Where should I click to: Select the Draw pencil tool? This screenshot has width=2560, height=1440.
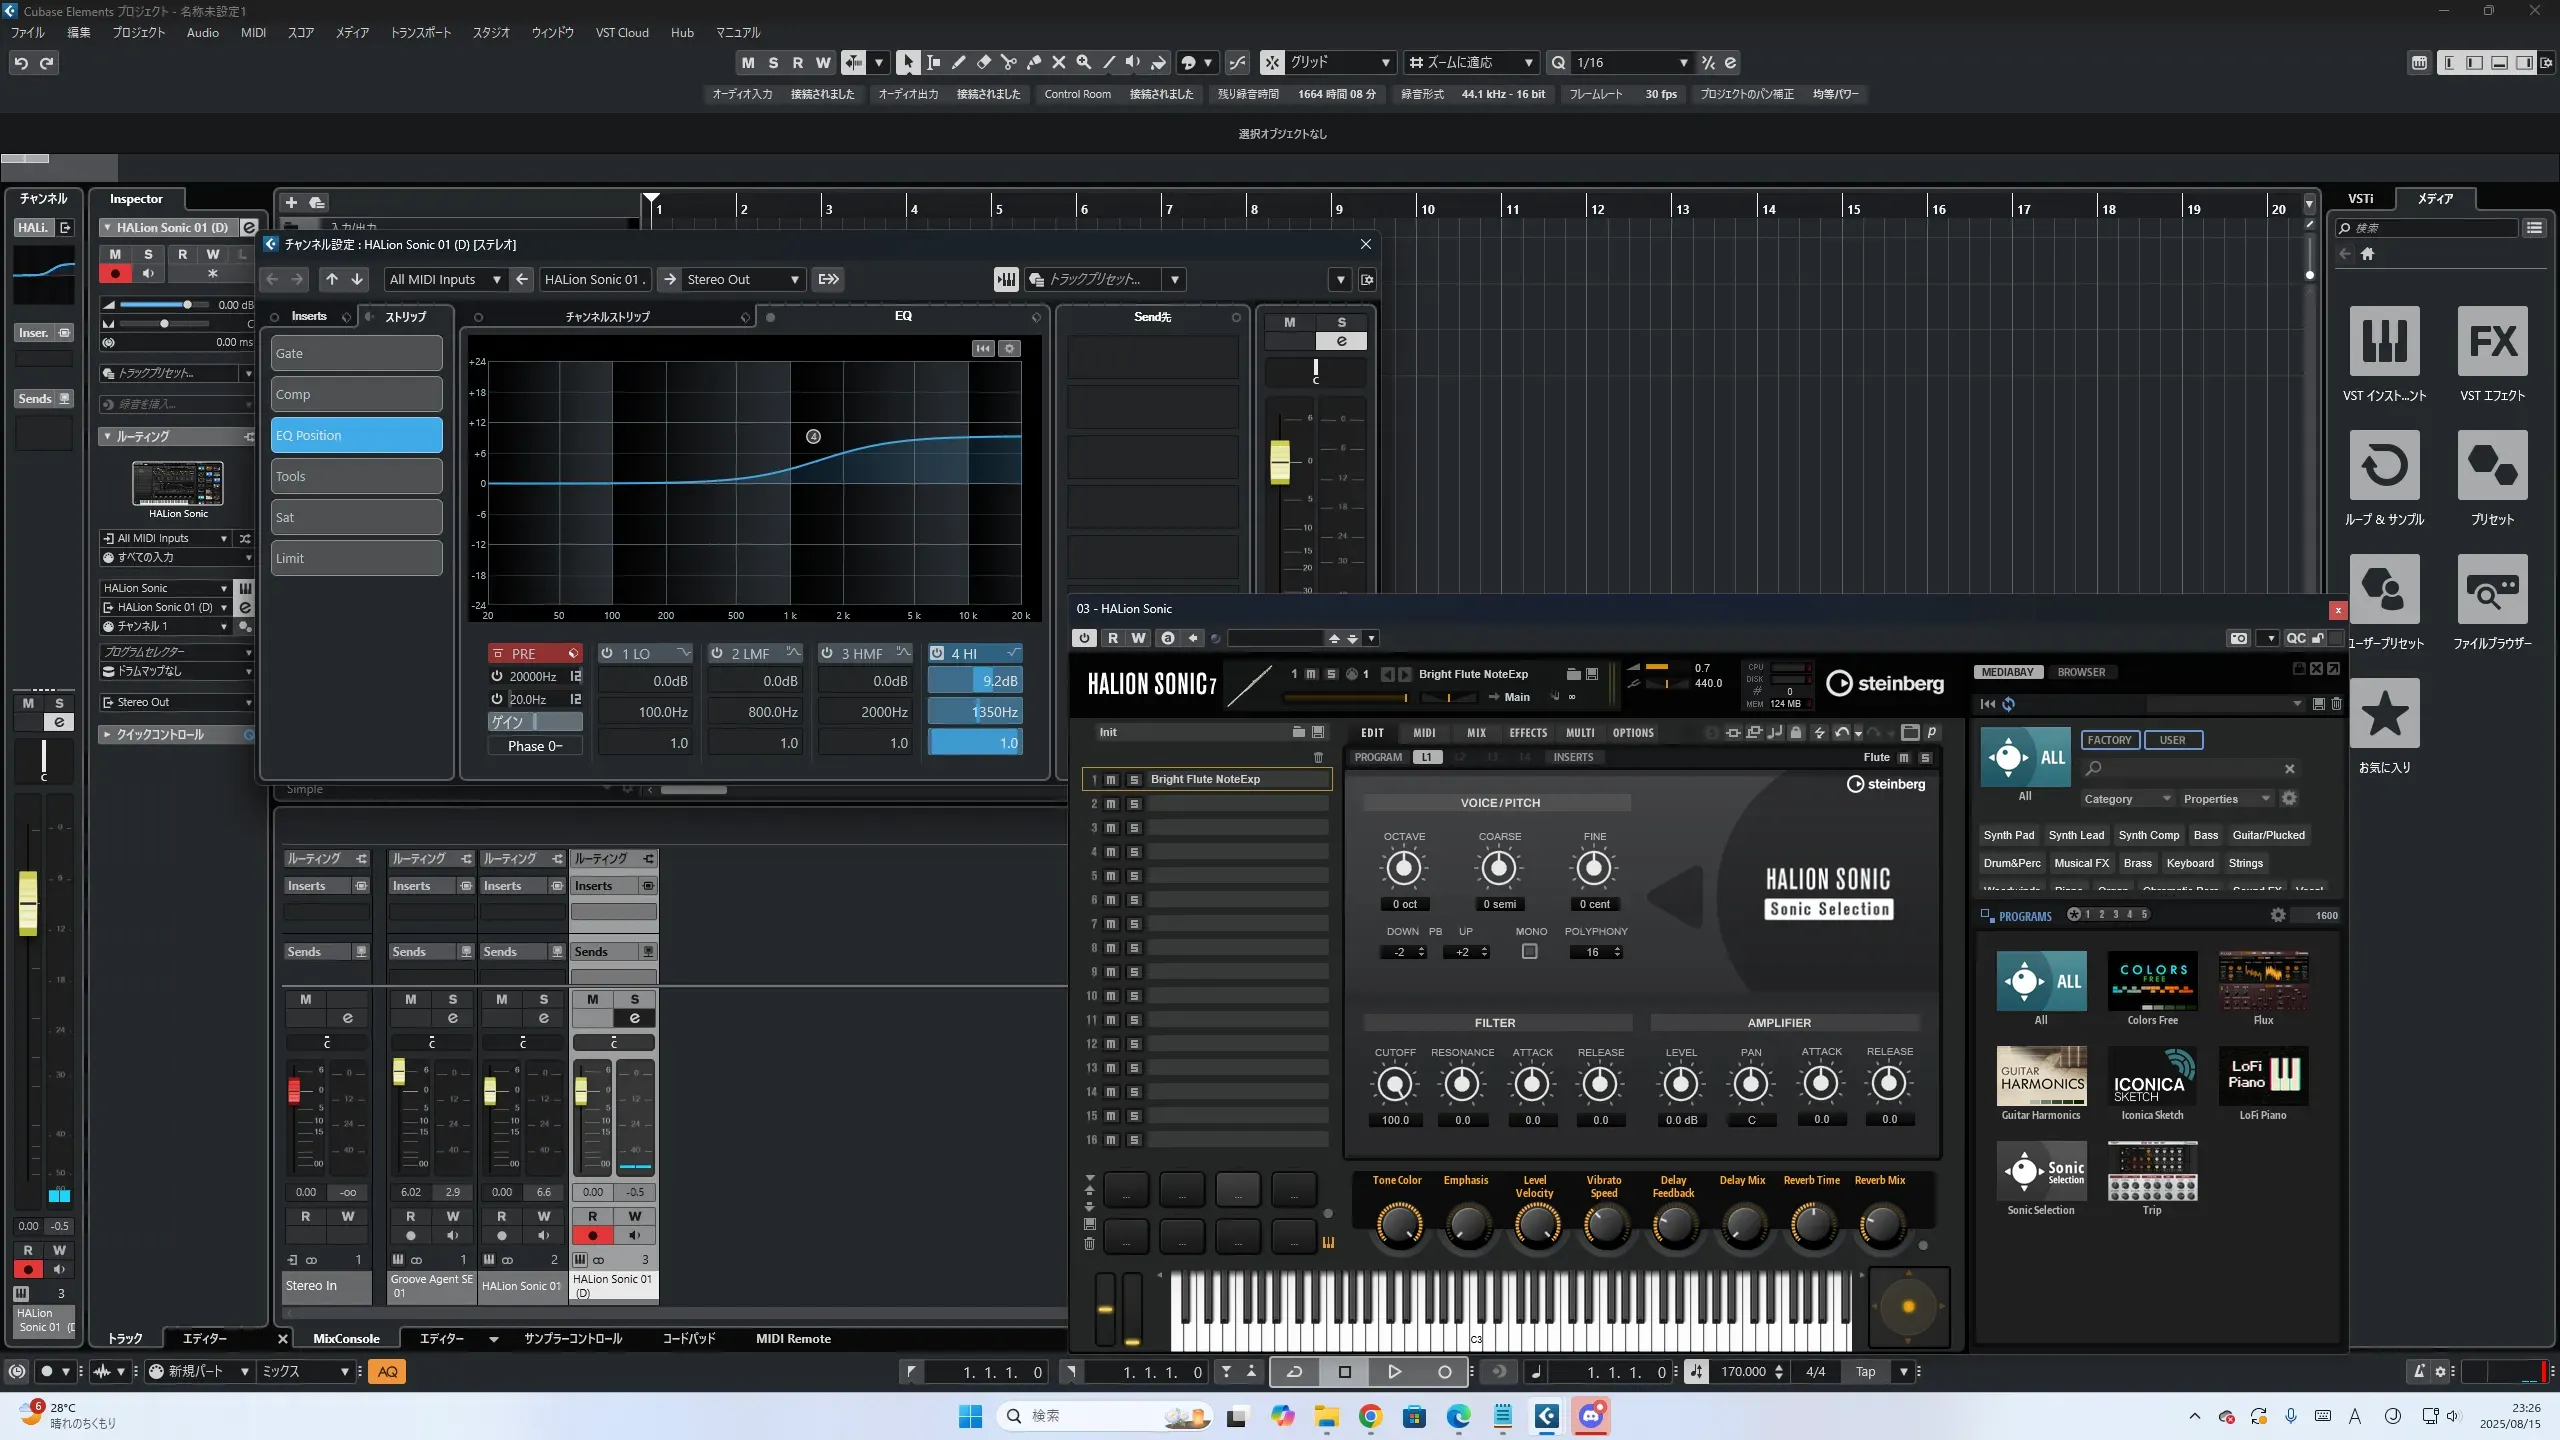click(958, 63)
